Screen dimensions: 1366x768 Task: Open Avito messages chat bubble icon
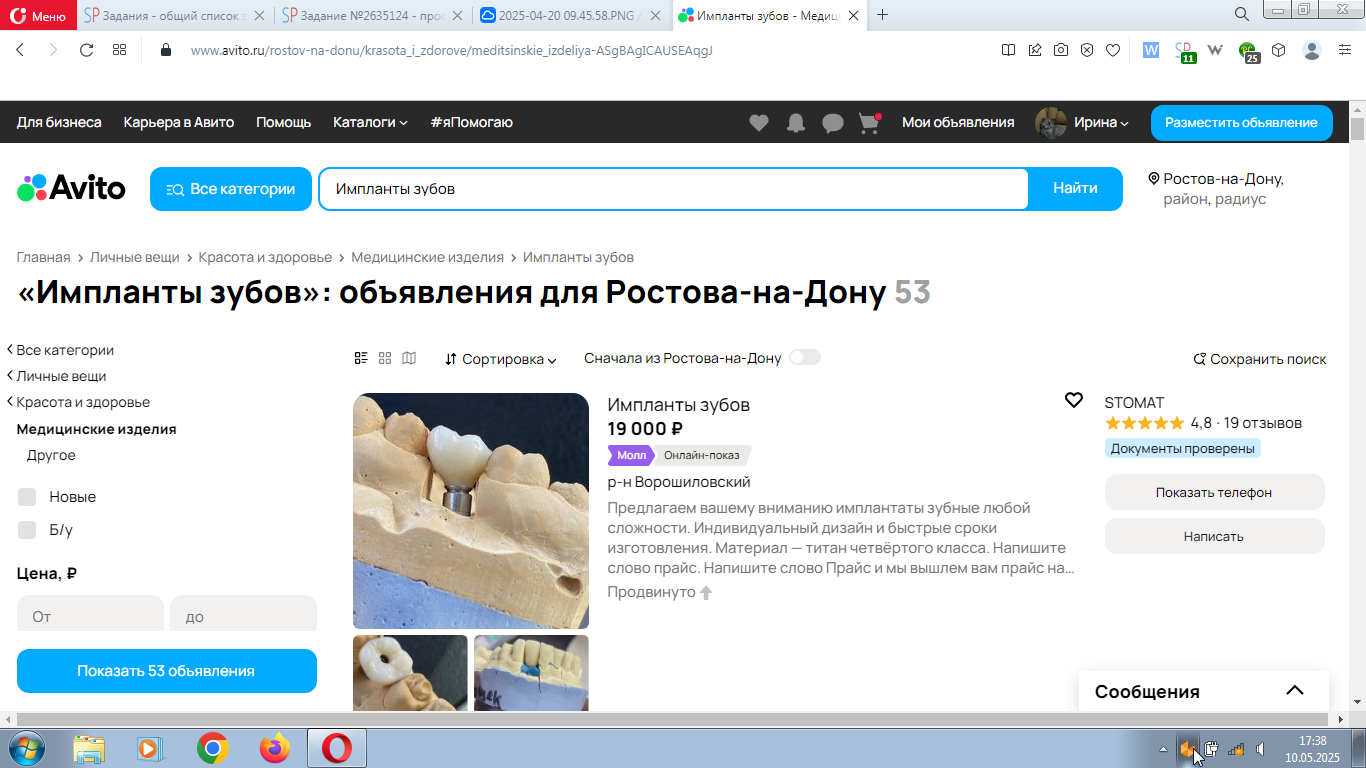pyautogui.click(x=833, y=123)
